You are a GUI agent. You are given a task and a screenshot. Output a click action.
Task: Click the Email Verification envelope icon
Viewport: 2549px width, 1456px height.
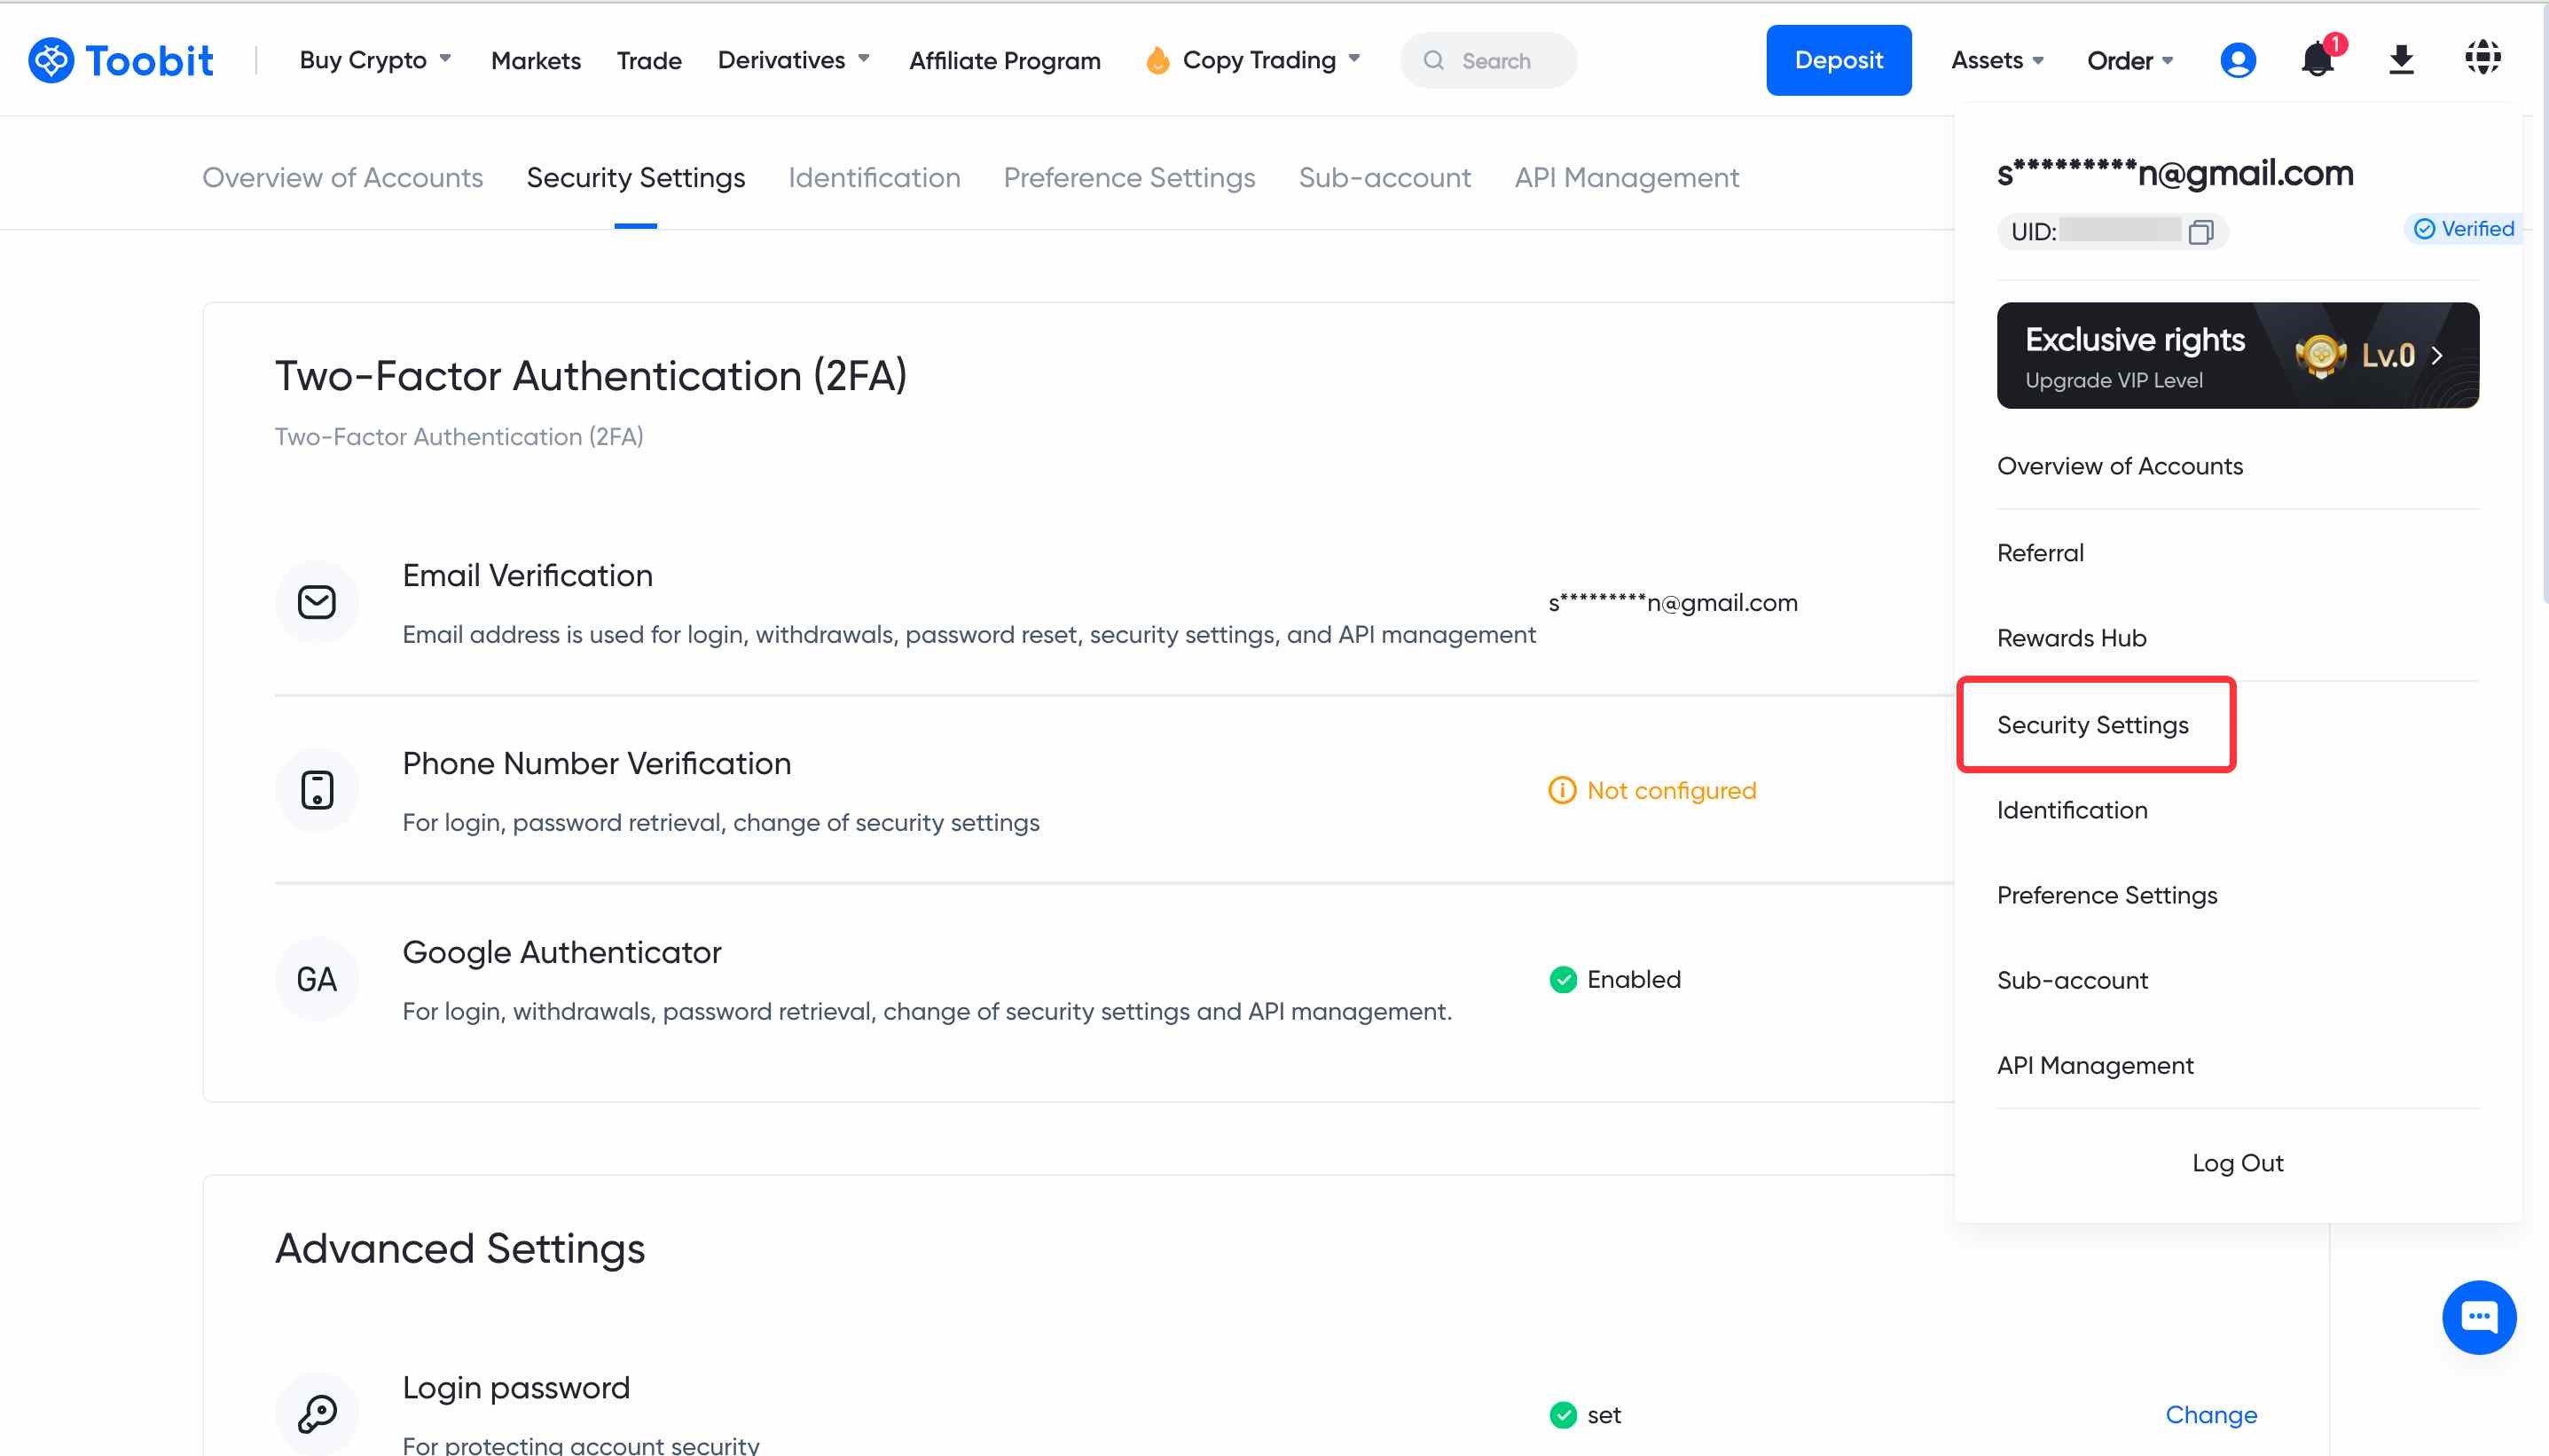[x=317, y=602]
